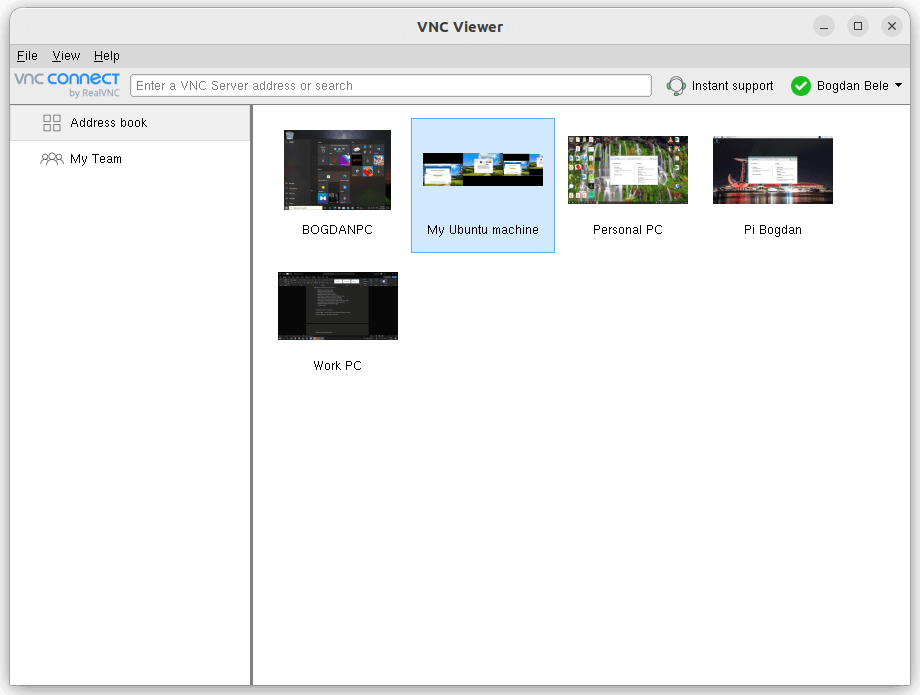
Task: Open the Personal PC connection thumbnail
Action: tap(627, 169)
